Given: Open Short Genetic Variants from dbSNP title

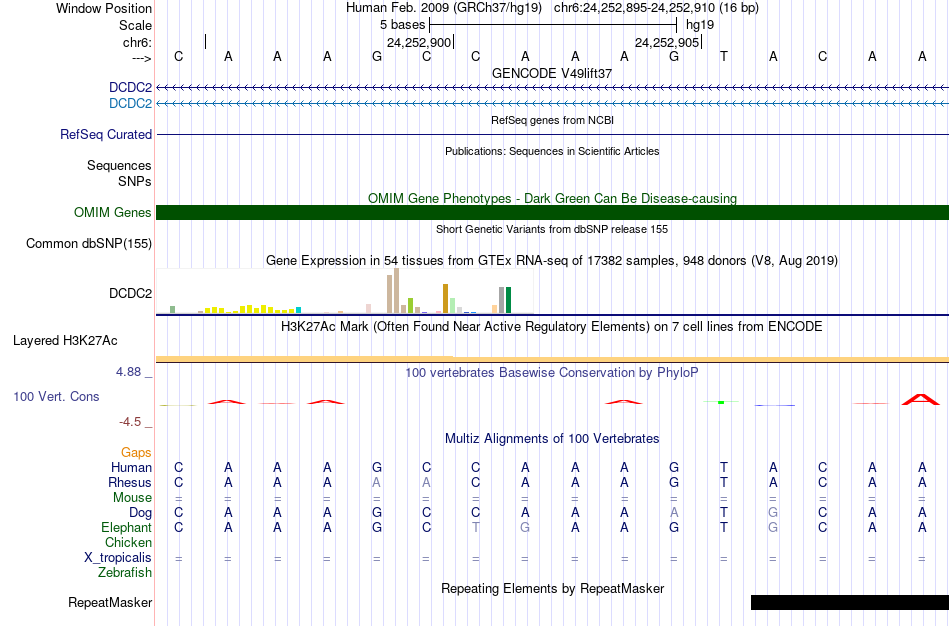Looking at the screenshot, I should point(552,229).
